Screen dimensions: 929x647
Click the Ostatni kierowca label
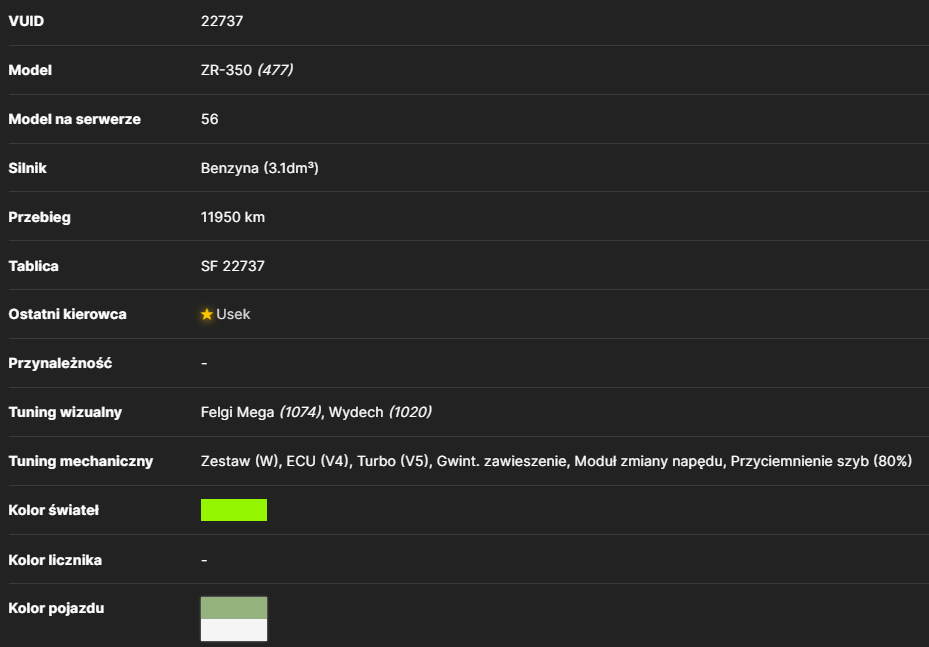[x=68, y=315]
